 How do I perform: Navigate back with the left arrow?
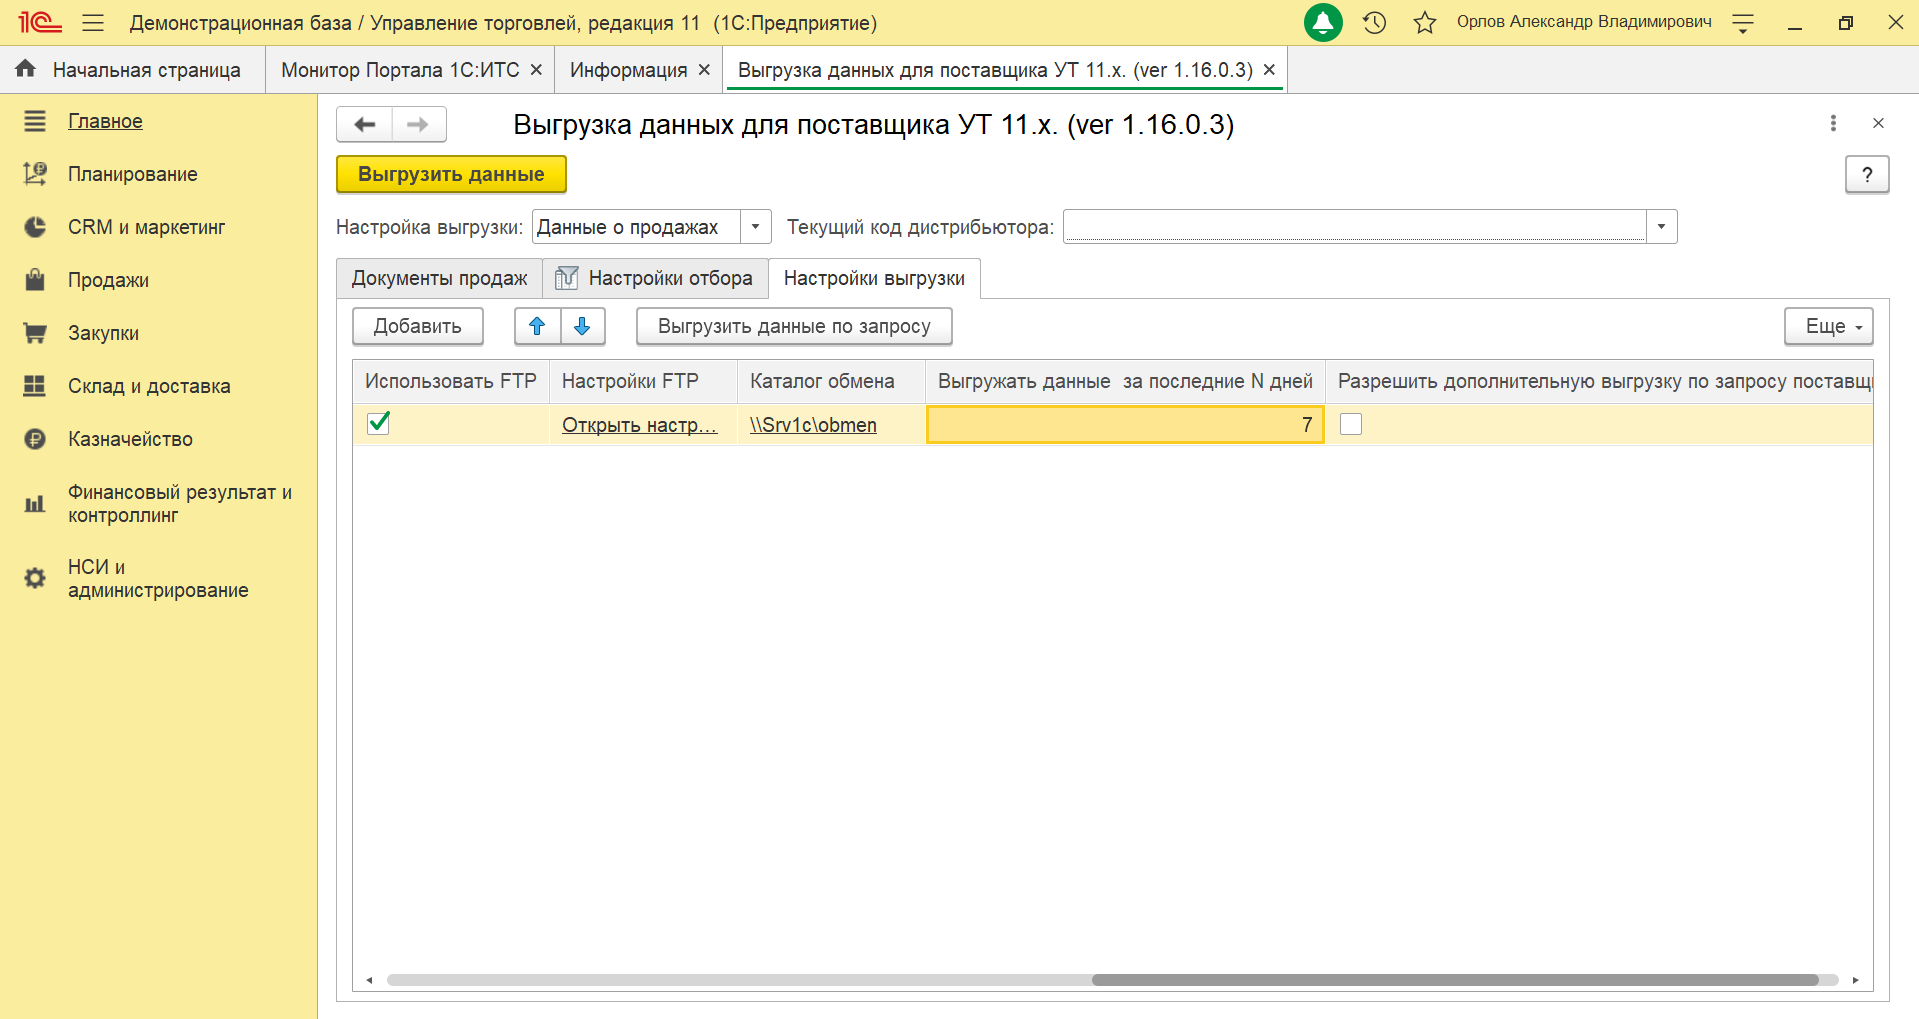tap(364, 125)
